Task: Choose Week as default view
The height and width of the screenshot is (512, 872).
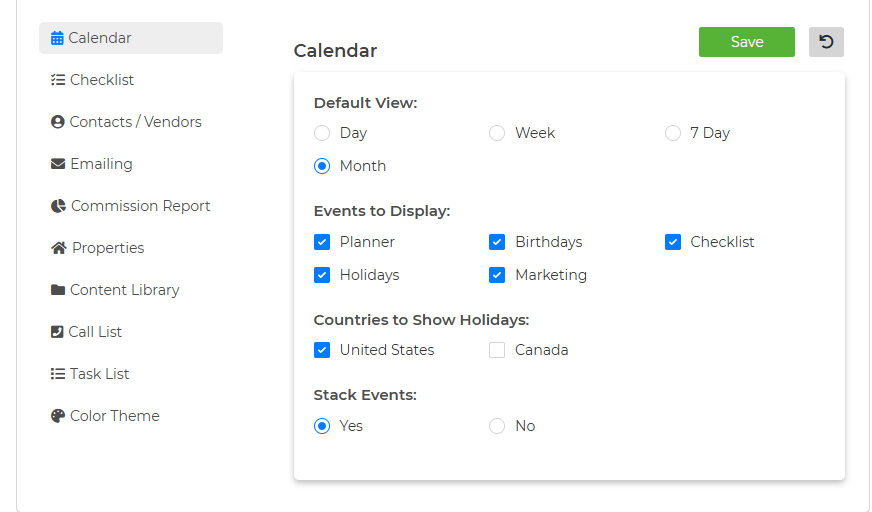Action: coord(497,133)
